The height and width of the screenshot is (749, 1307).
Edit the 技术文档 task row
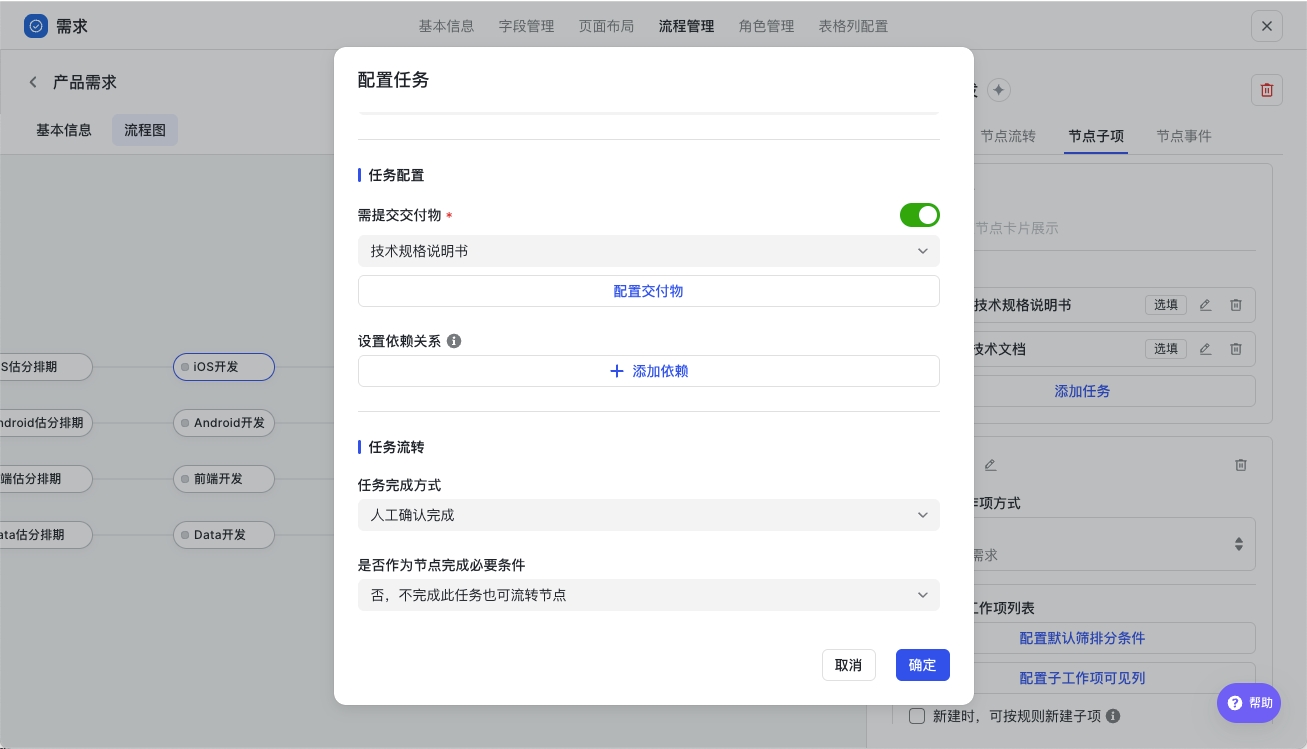coord(1205,349)
